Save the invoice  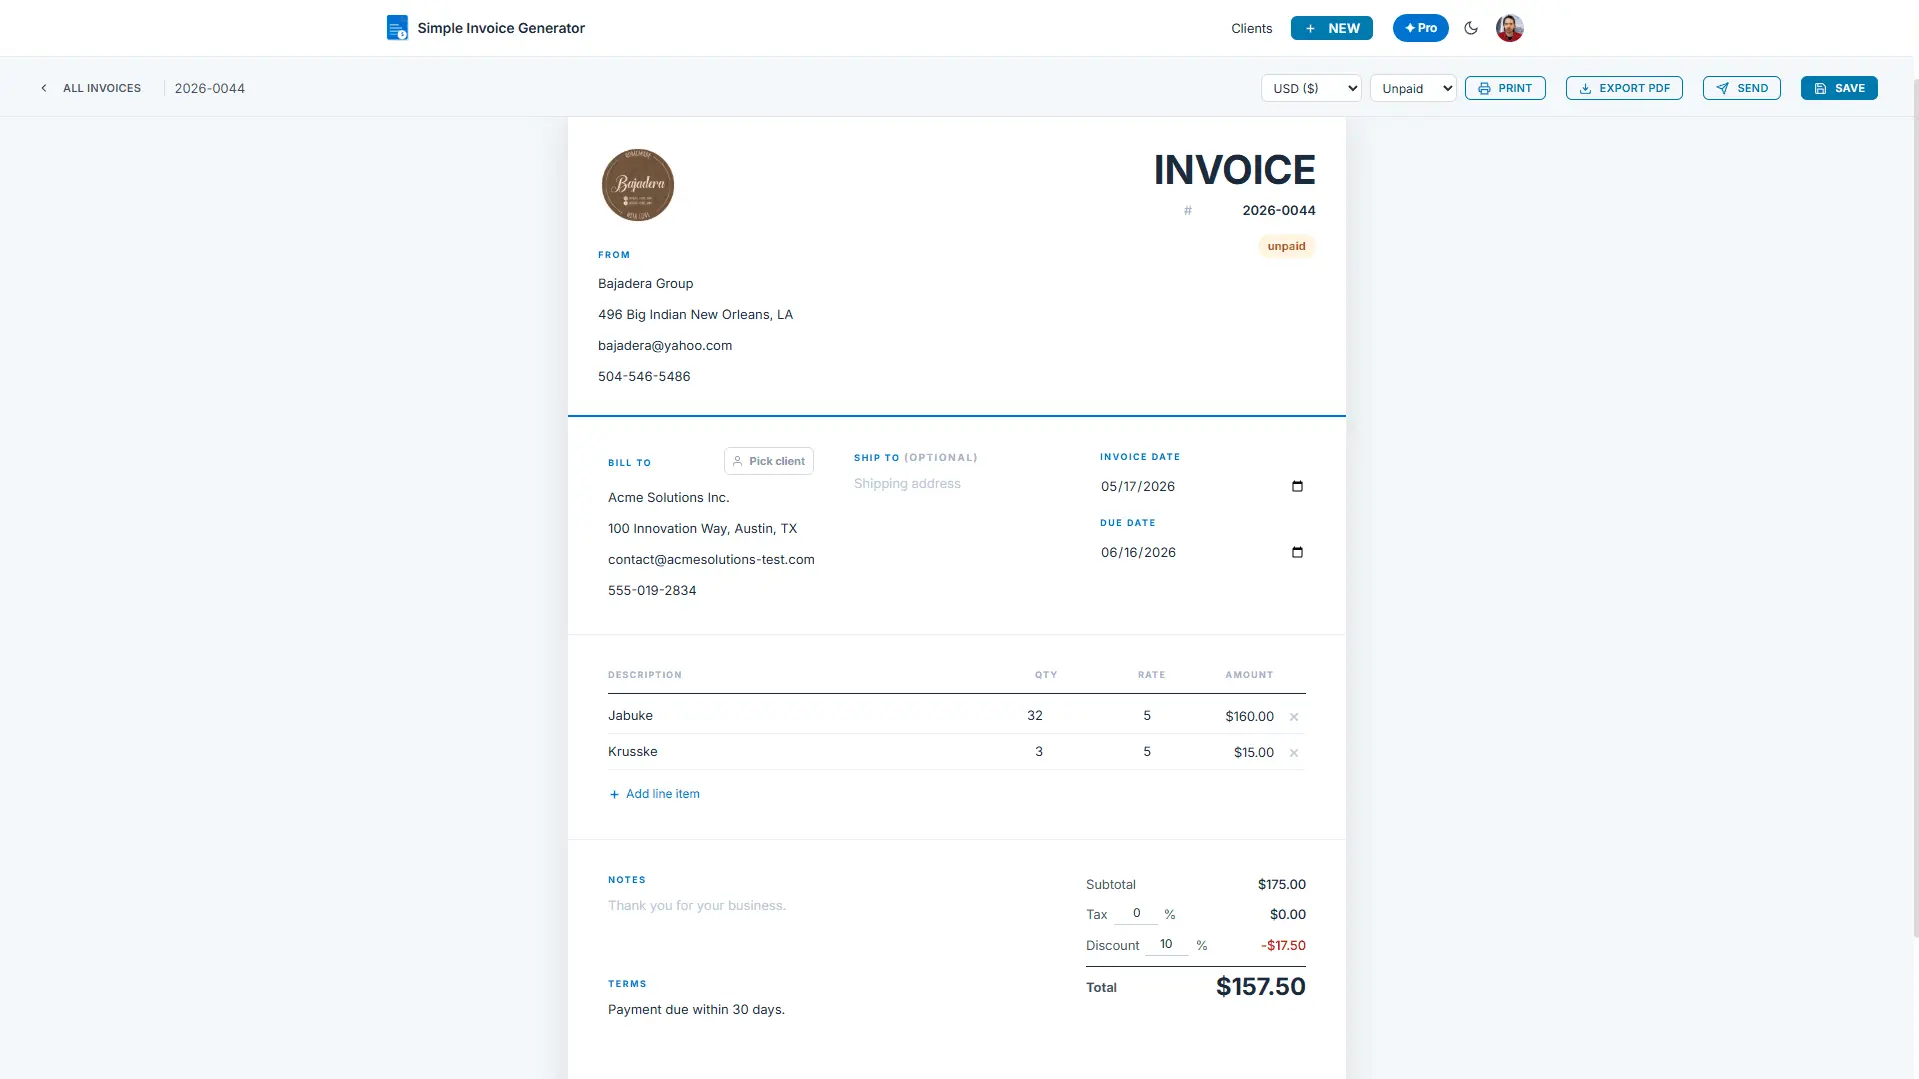[x=1839, y=88]
